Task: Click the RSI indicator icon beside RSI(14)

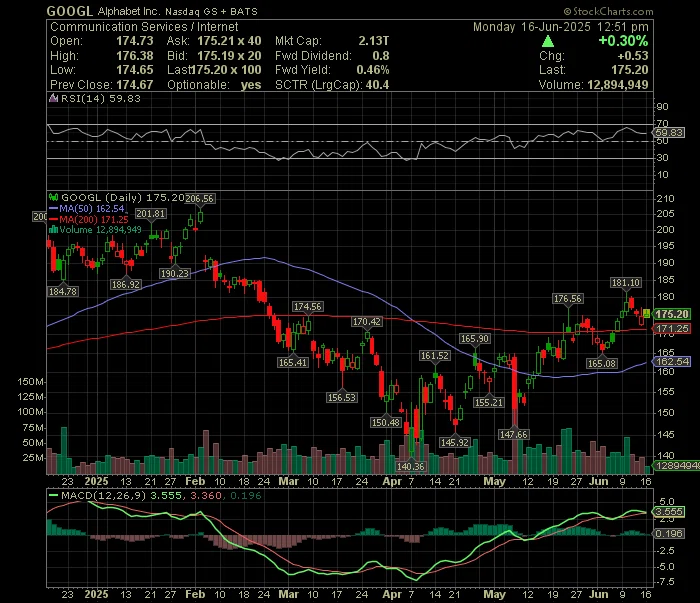Action: click(x=54, y=98)
